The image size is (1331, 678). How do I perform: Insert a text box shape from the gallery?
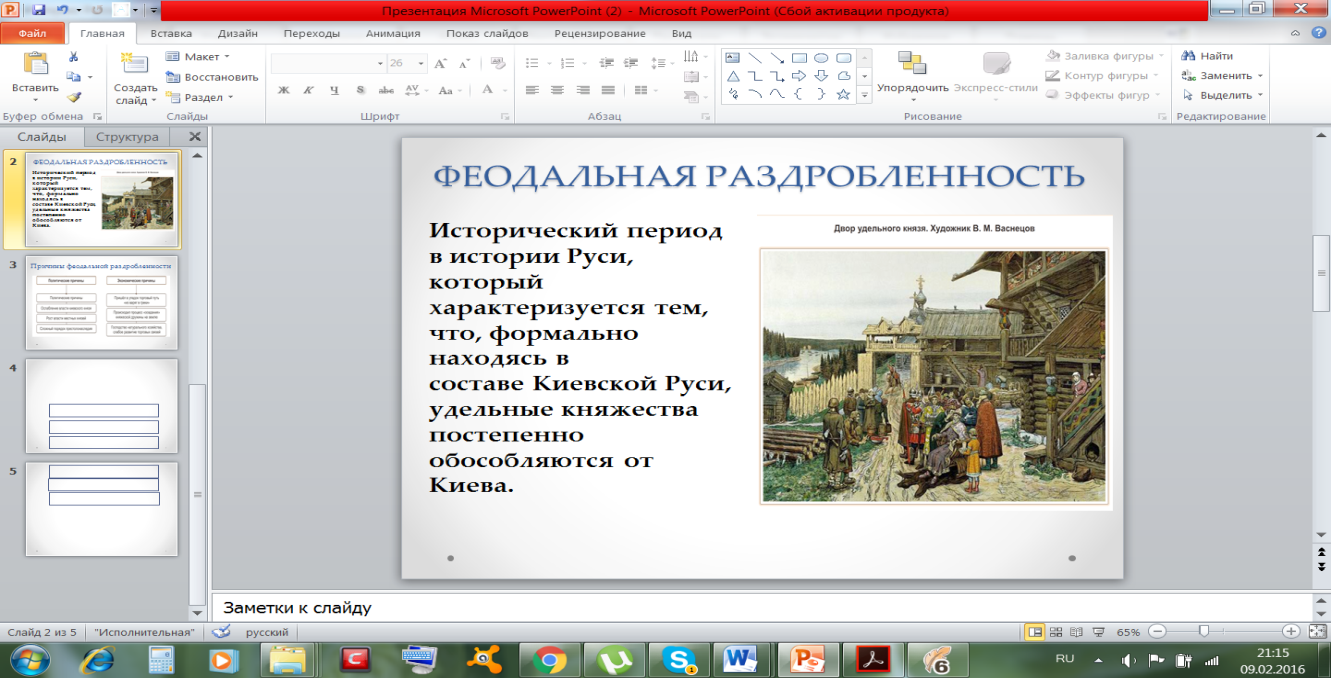tap(732, 57)
